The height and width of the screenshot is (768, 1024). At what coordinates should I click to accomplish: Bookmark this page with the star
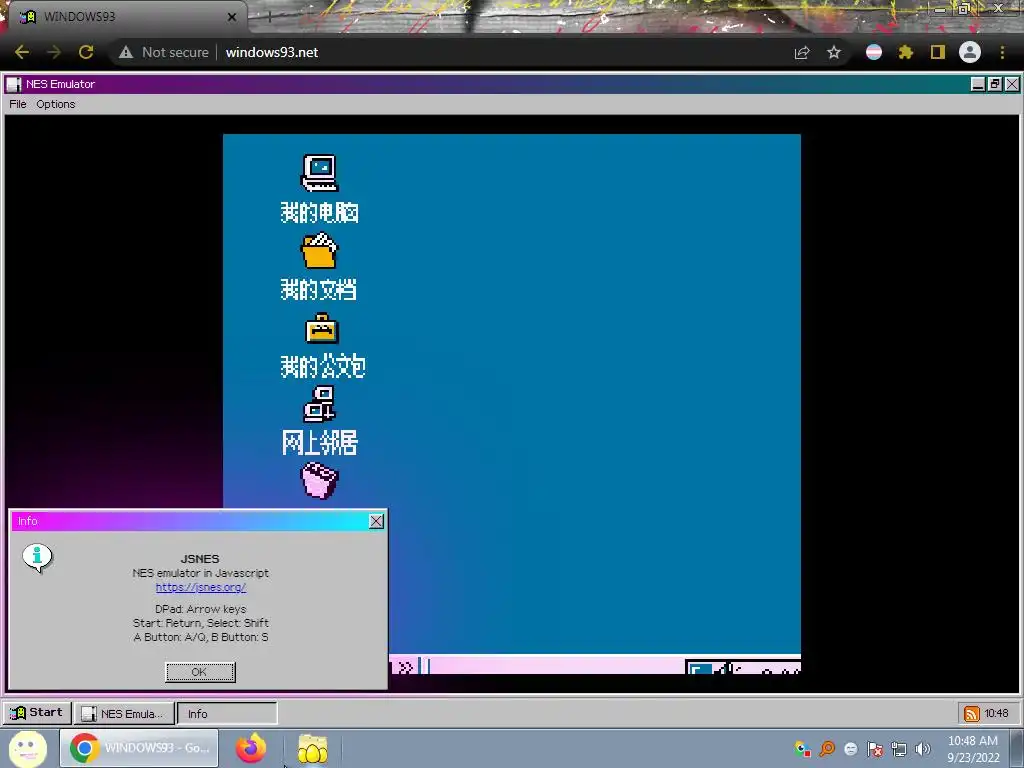(x=834, y=52)
